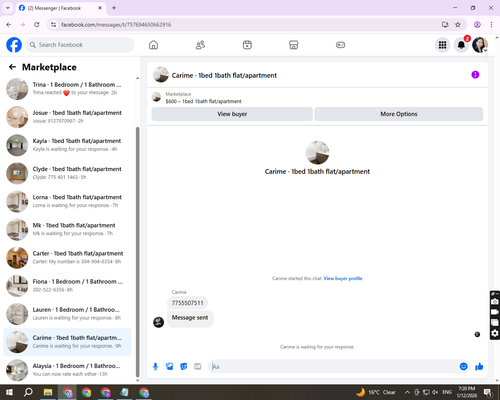This screenshot has width=500, height=400.
Task: Open Windows Start menu
Action: [9, 392]
